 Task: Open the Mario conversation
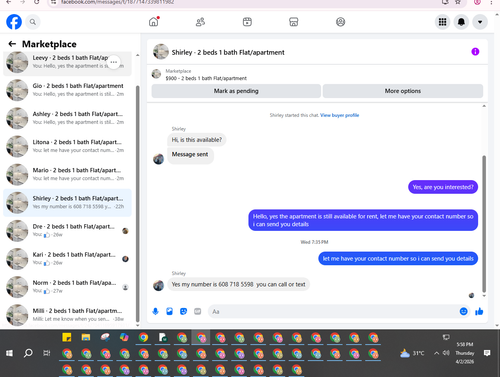pyautogui.click(x=67, y=174)
